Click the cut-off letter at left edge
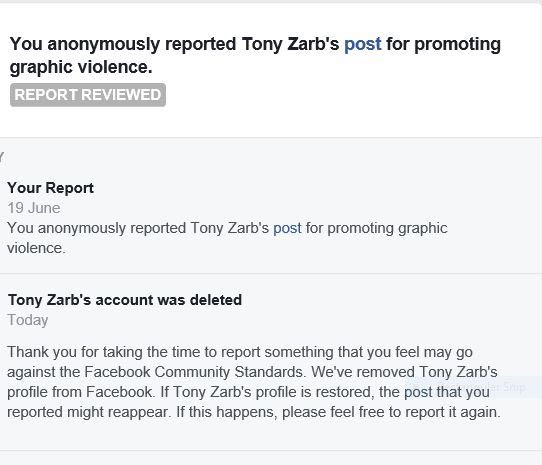Viewport: 542px width, 465px height. [x=1, y=158]
